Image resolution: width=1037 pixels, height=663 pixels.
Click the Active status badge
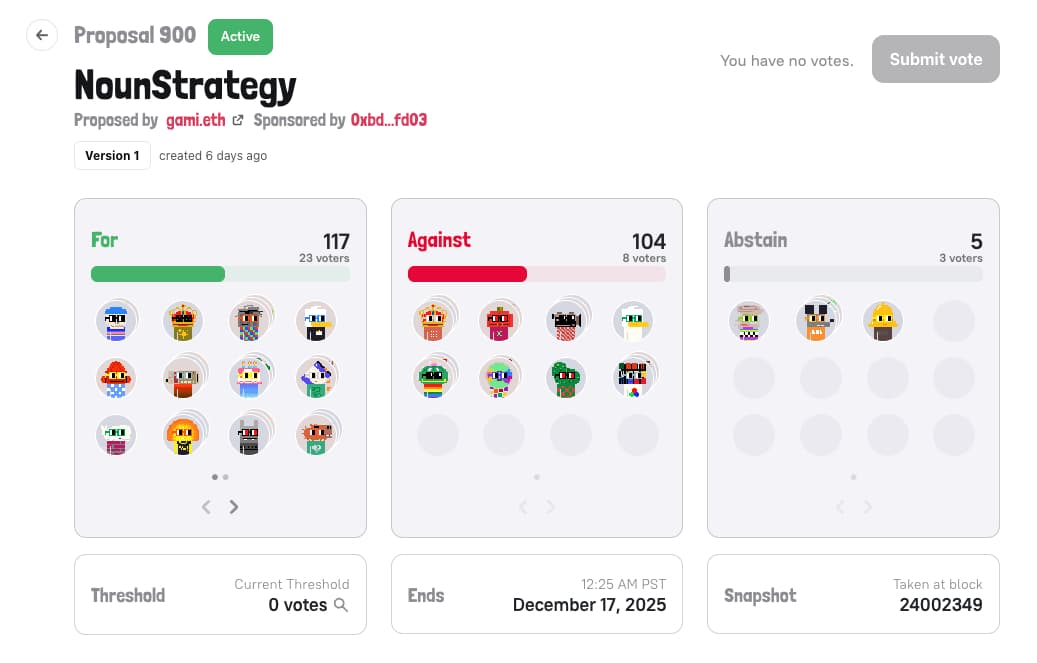(240, 36)
